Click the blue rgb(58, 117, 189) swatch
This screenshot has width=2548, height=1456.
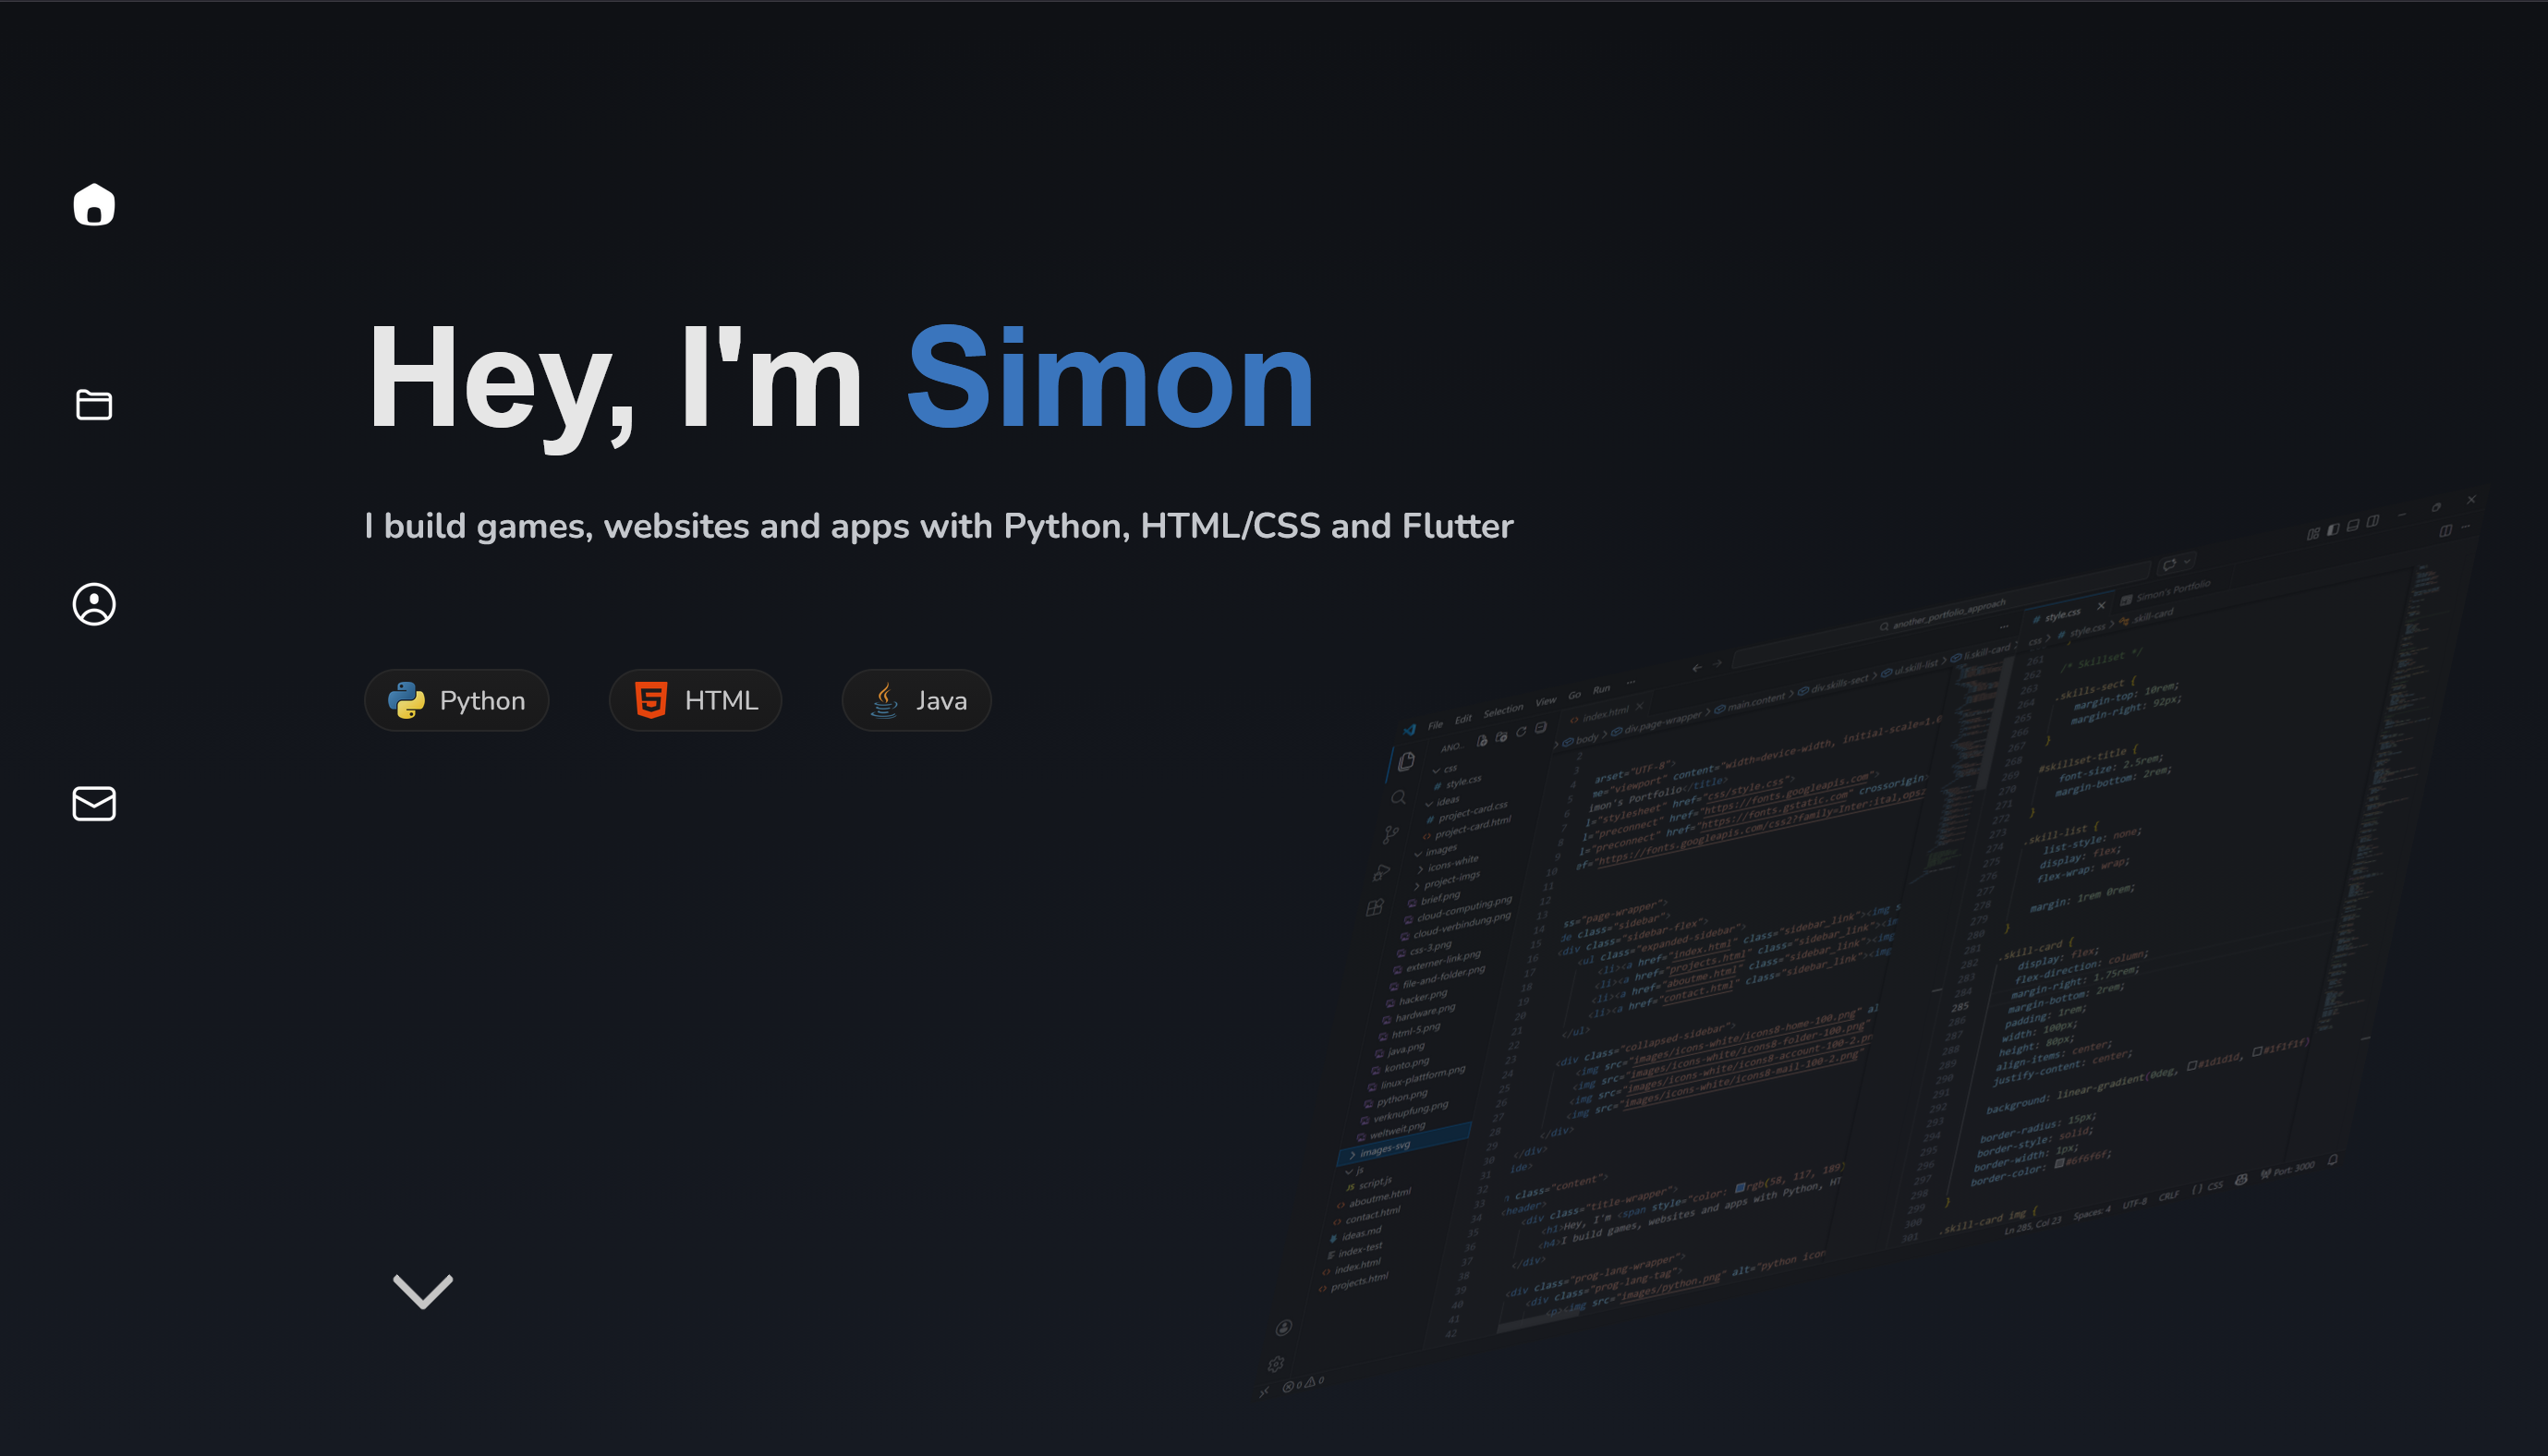click(1740, 1187)
